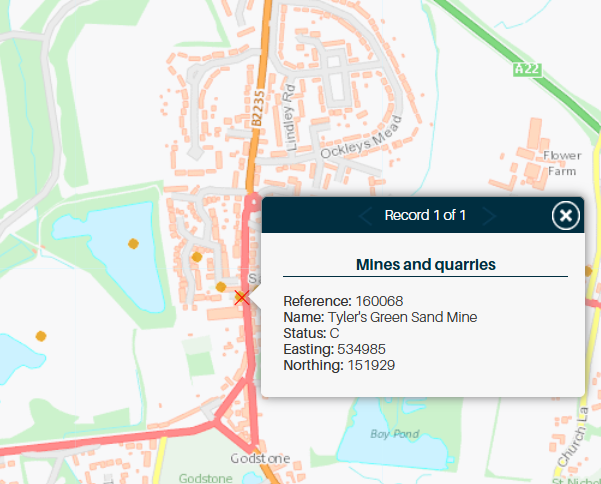601x484 pixels.
Task: Select orange marker at far left edge
Action: [41, 336]
